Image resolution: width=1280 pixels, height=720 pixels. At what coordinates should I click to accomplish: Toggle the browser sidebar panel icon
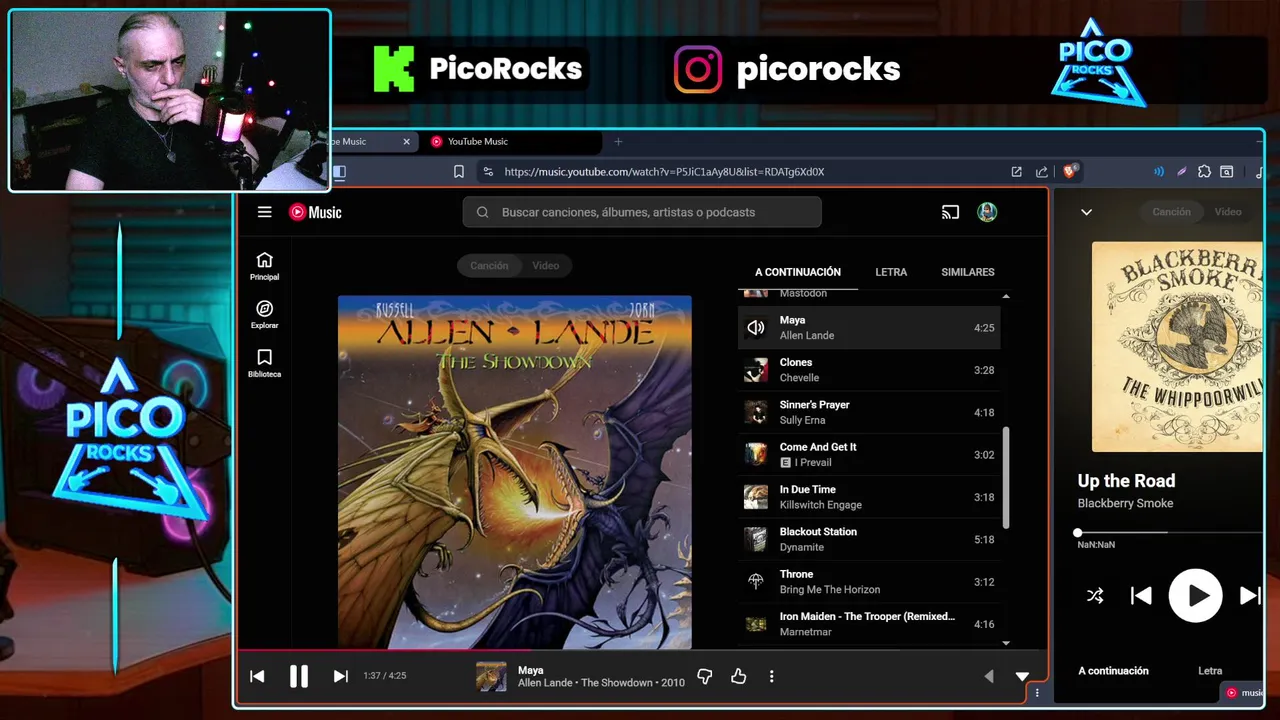[x=340, y=172]
